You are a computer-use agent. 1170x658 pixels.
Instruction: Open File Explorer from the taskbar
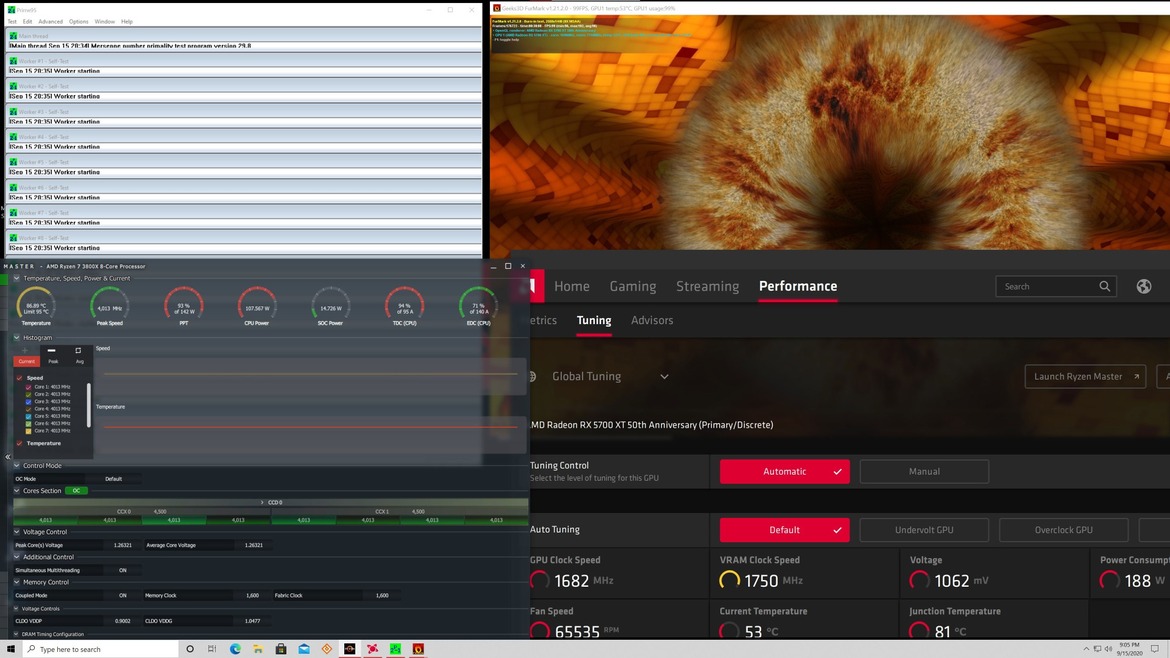pos(258,649)
